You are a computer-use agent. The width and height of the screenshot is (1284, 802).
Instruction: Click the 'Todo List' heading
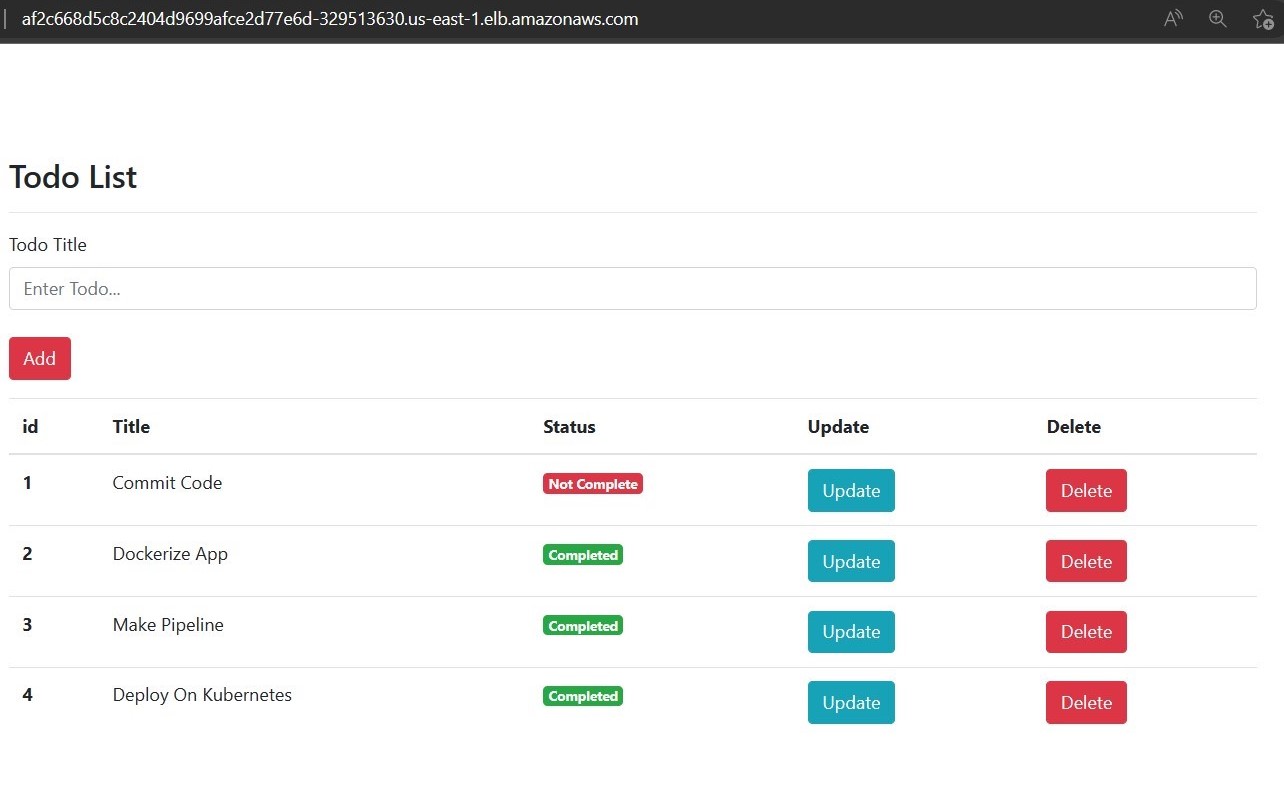[72, 177]
